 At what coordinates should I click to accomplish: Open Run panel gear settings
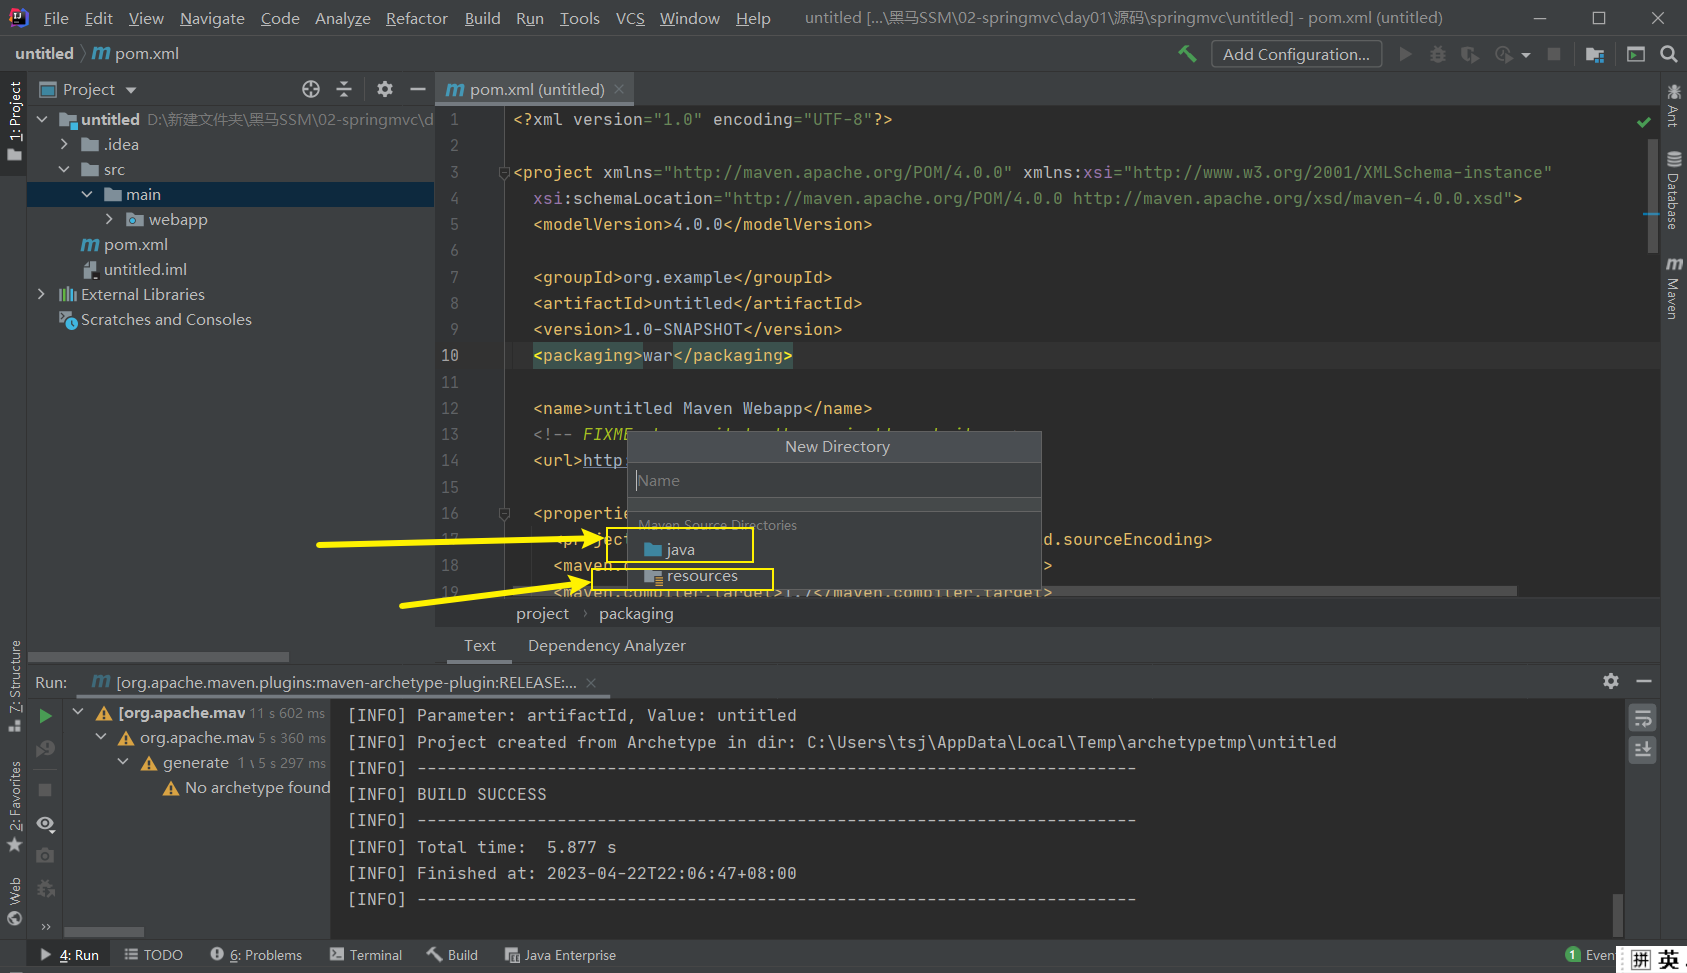tap(1610, 681)
